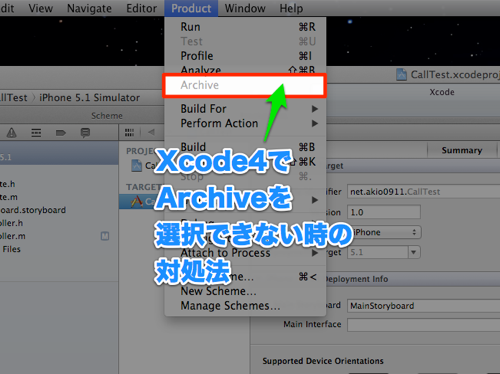The image size is (500, 374).
Task: Select the oard.storyboard file
Action: (x=33, y=210)
